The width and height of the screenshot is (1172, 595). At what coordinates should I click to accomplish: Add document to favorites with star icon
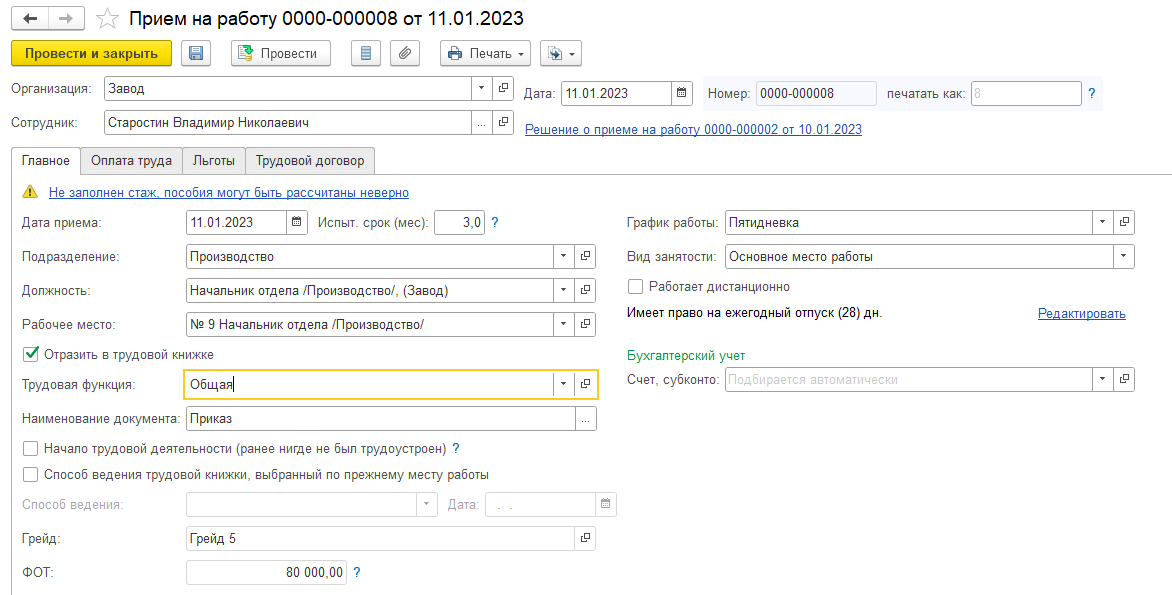108,18
